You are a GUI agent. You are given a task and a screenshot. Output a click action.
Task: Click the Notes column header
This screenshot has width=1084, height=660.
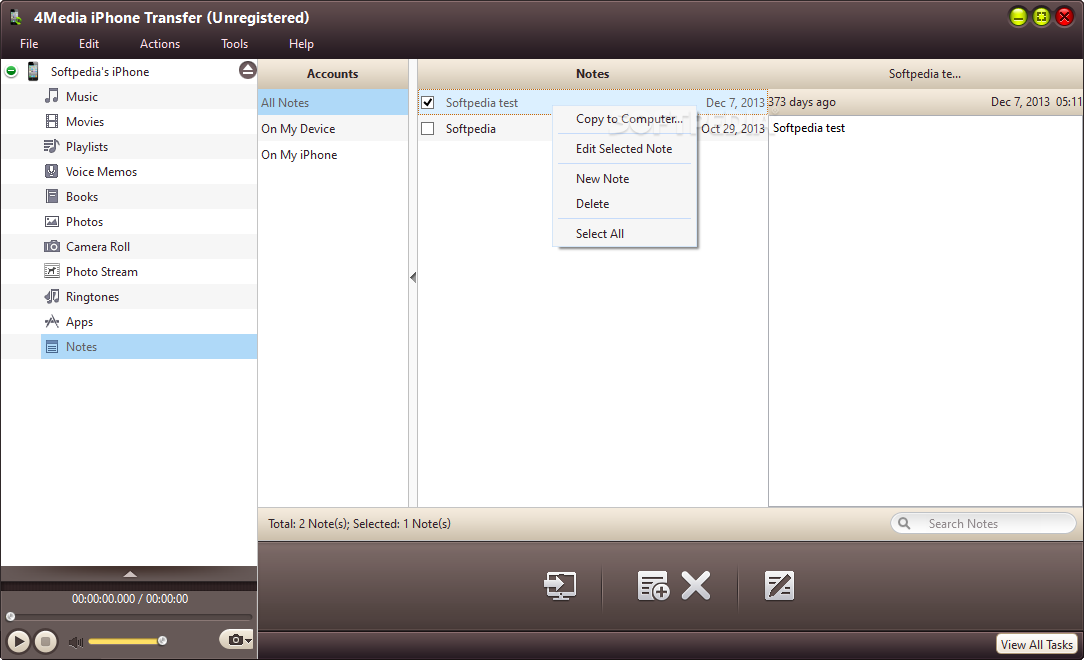pyautogui.click(x=592, y=73)
